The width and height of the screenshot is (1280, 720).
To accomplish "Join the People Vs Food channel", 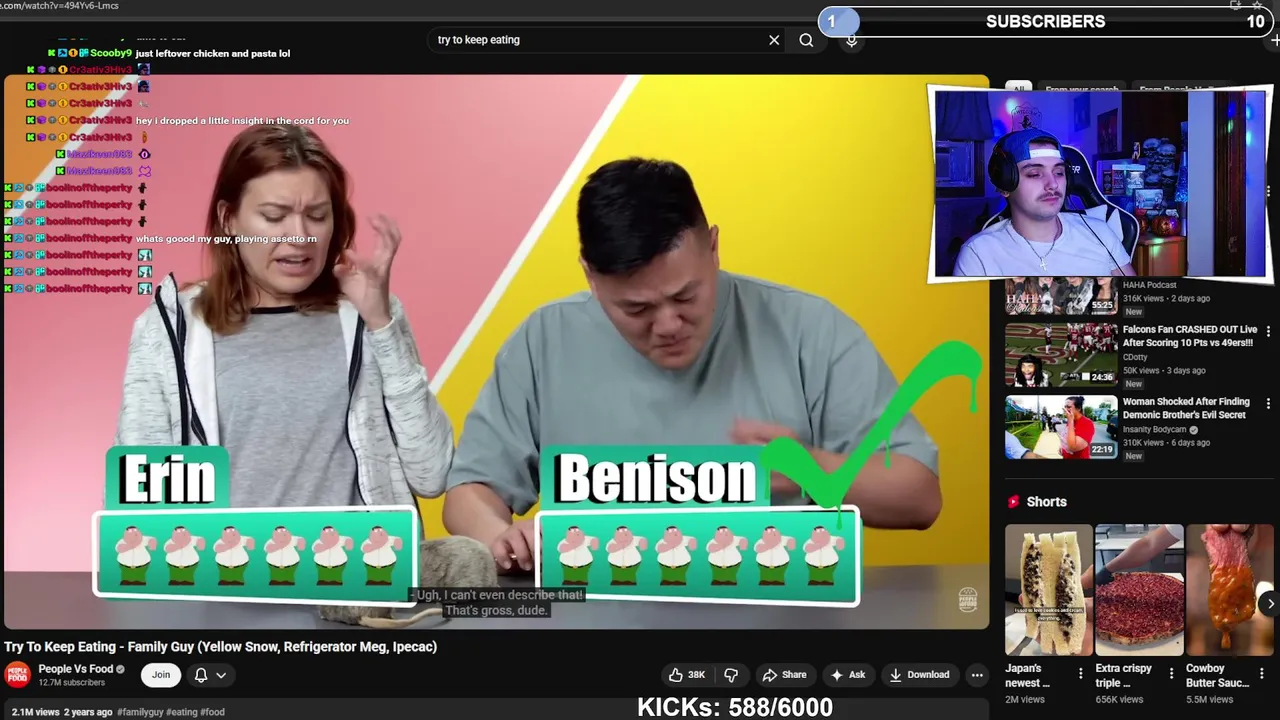I will (161, 675).
